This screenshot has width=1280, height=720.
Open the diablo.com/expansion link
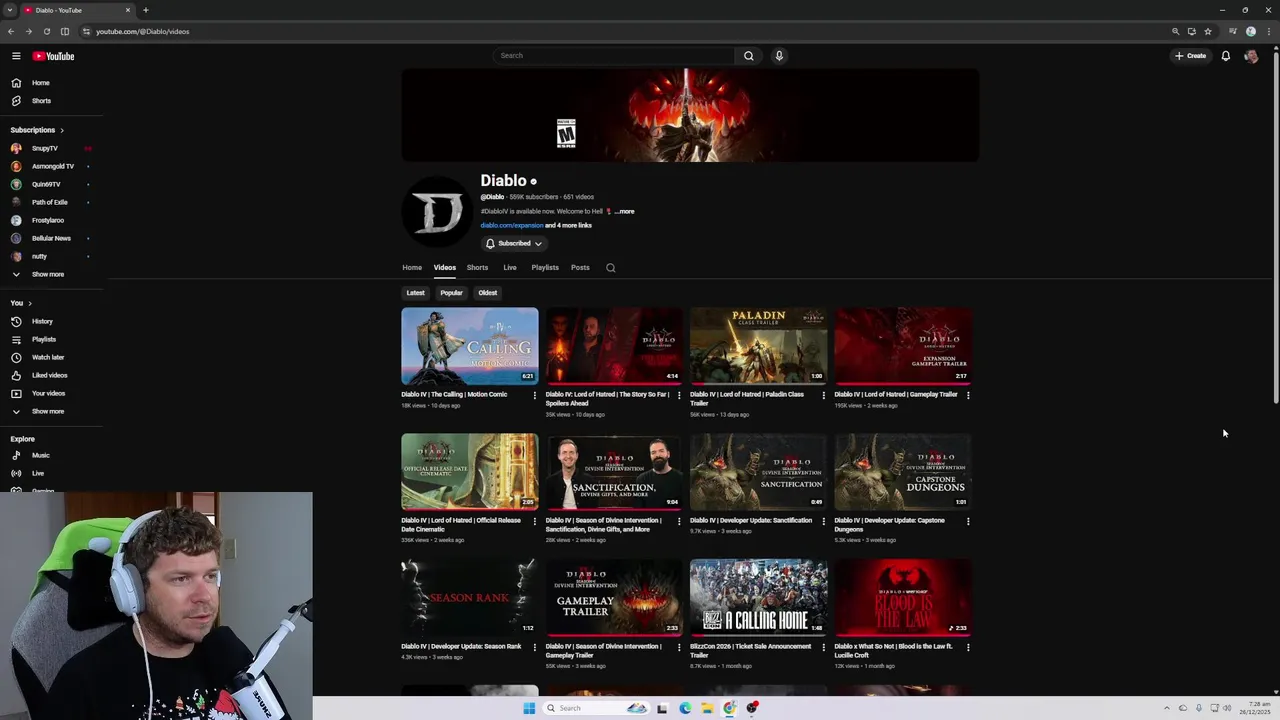(511, 225)
